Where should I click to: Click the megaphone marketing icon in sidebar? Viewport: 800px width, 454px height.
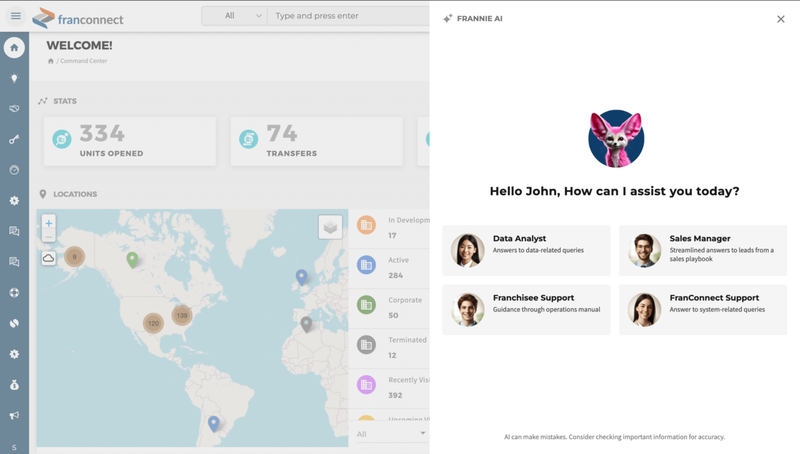(14, 415)
